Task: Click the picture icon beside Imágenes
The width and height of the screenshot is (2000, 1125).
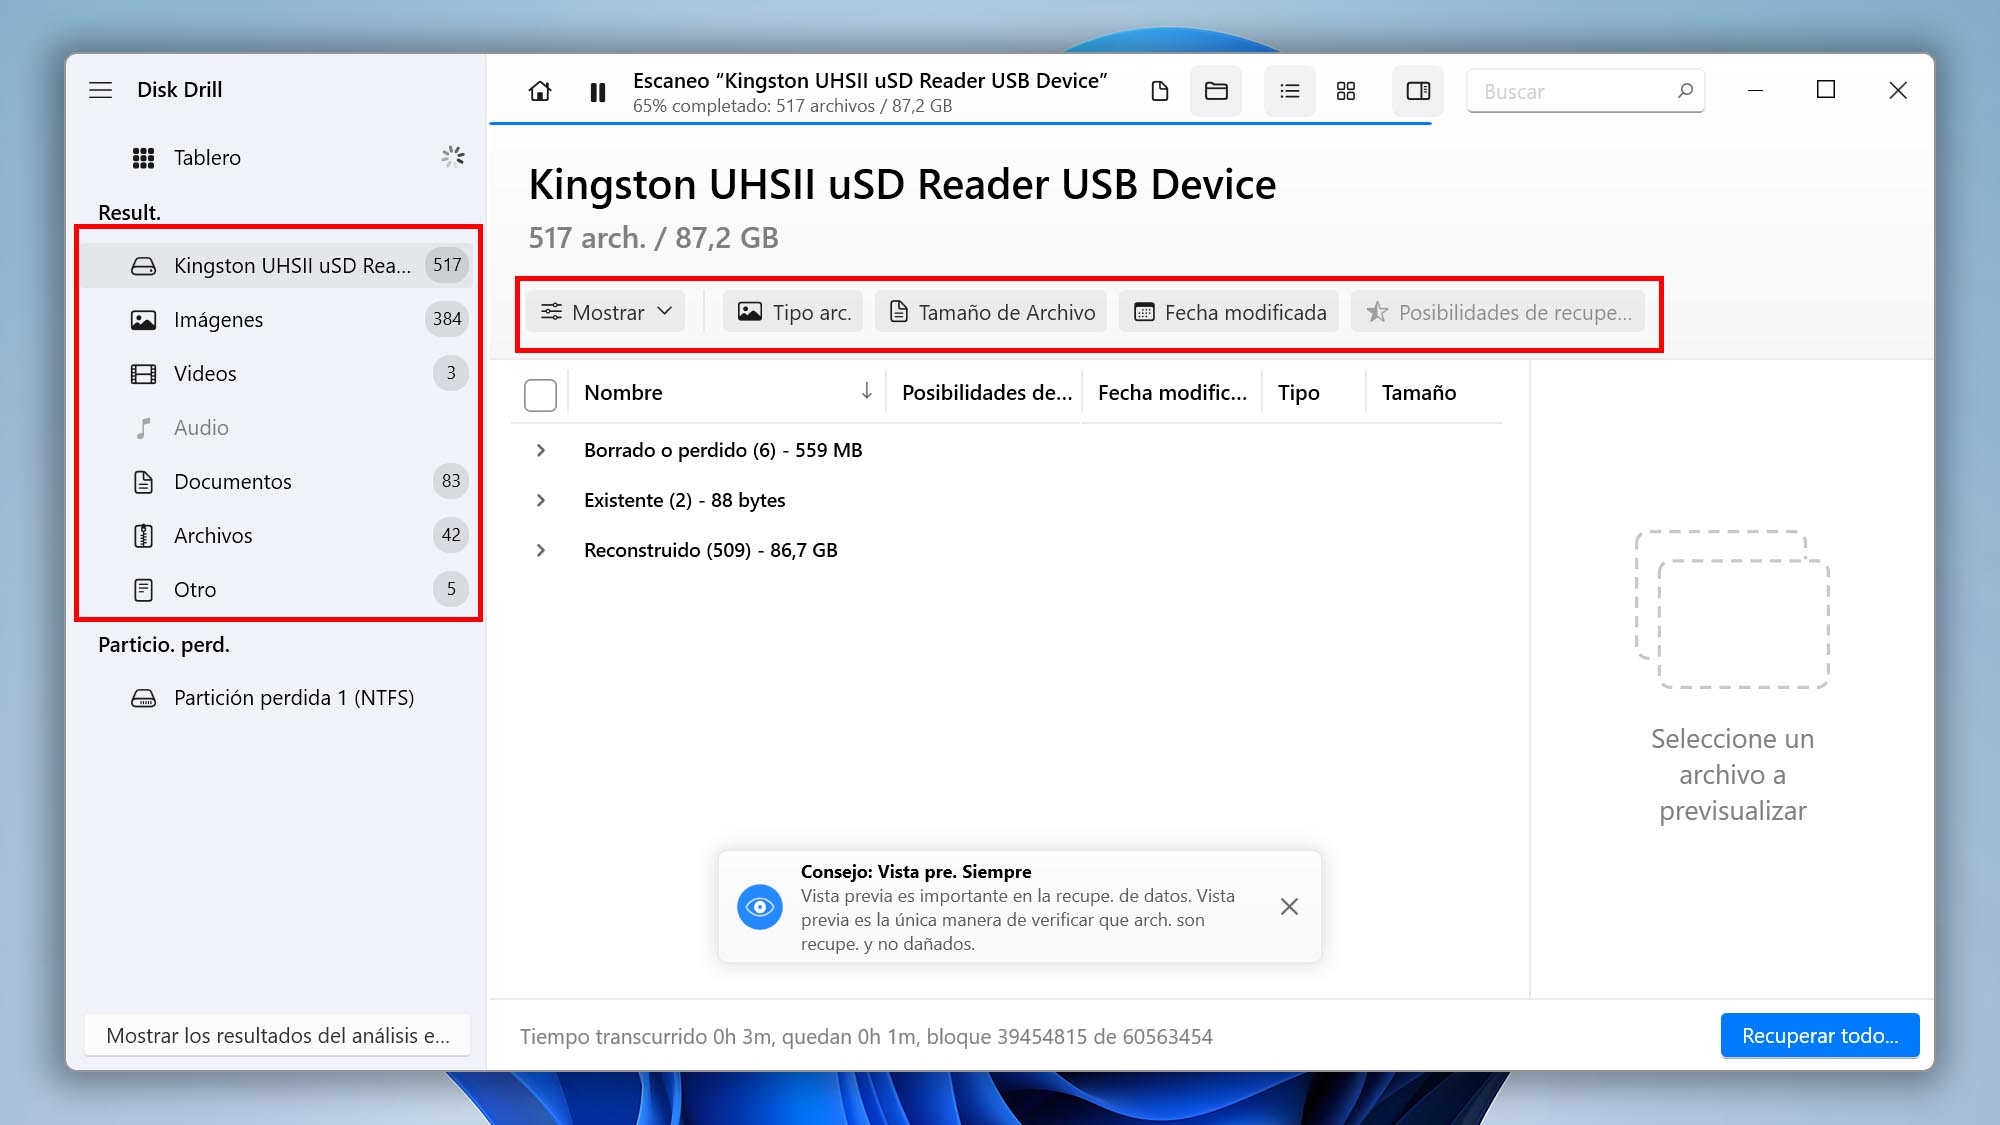Action: (x=144, y=320)
